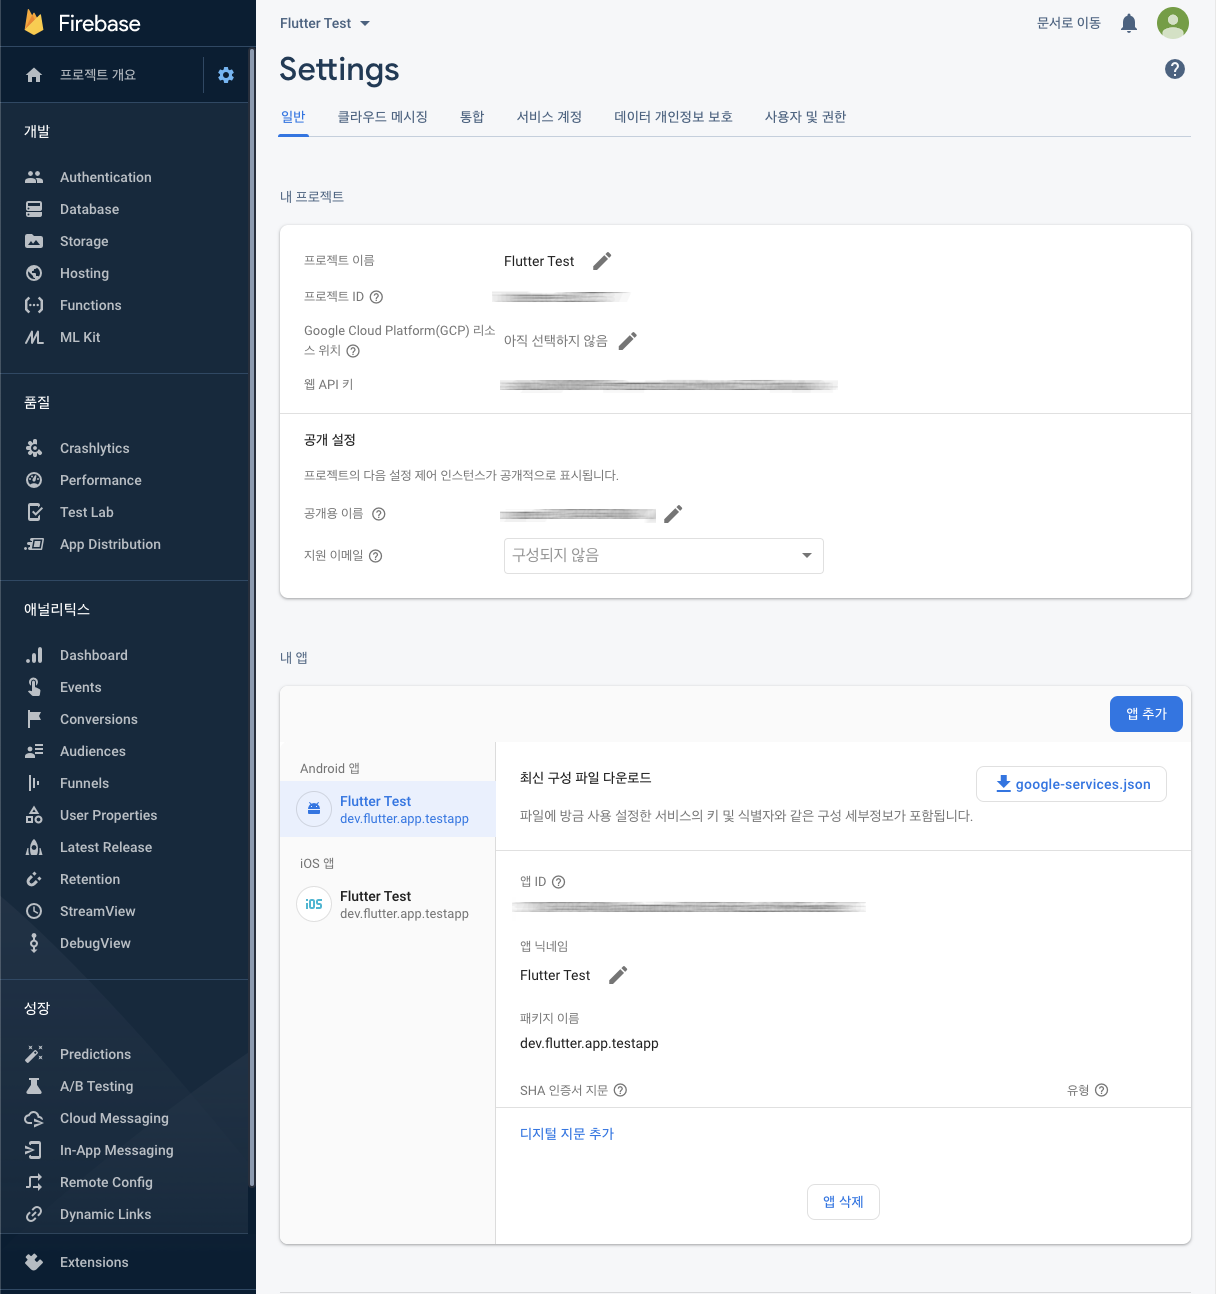The image size is (1216, 1294).
Task: Click package name dev.flutter.app.testapp value
Action: pyautogui.click(x=589, y=1043)
